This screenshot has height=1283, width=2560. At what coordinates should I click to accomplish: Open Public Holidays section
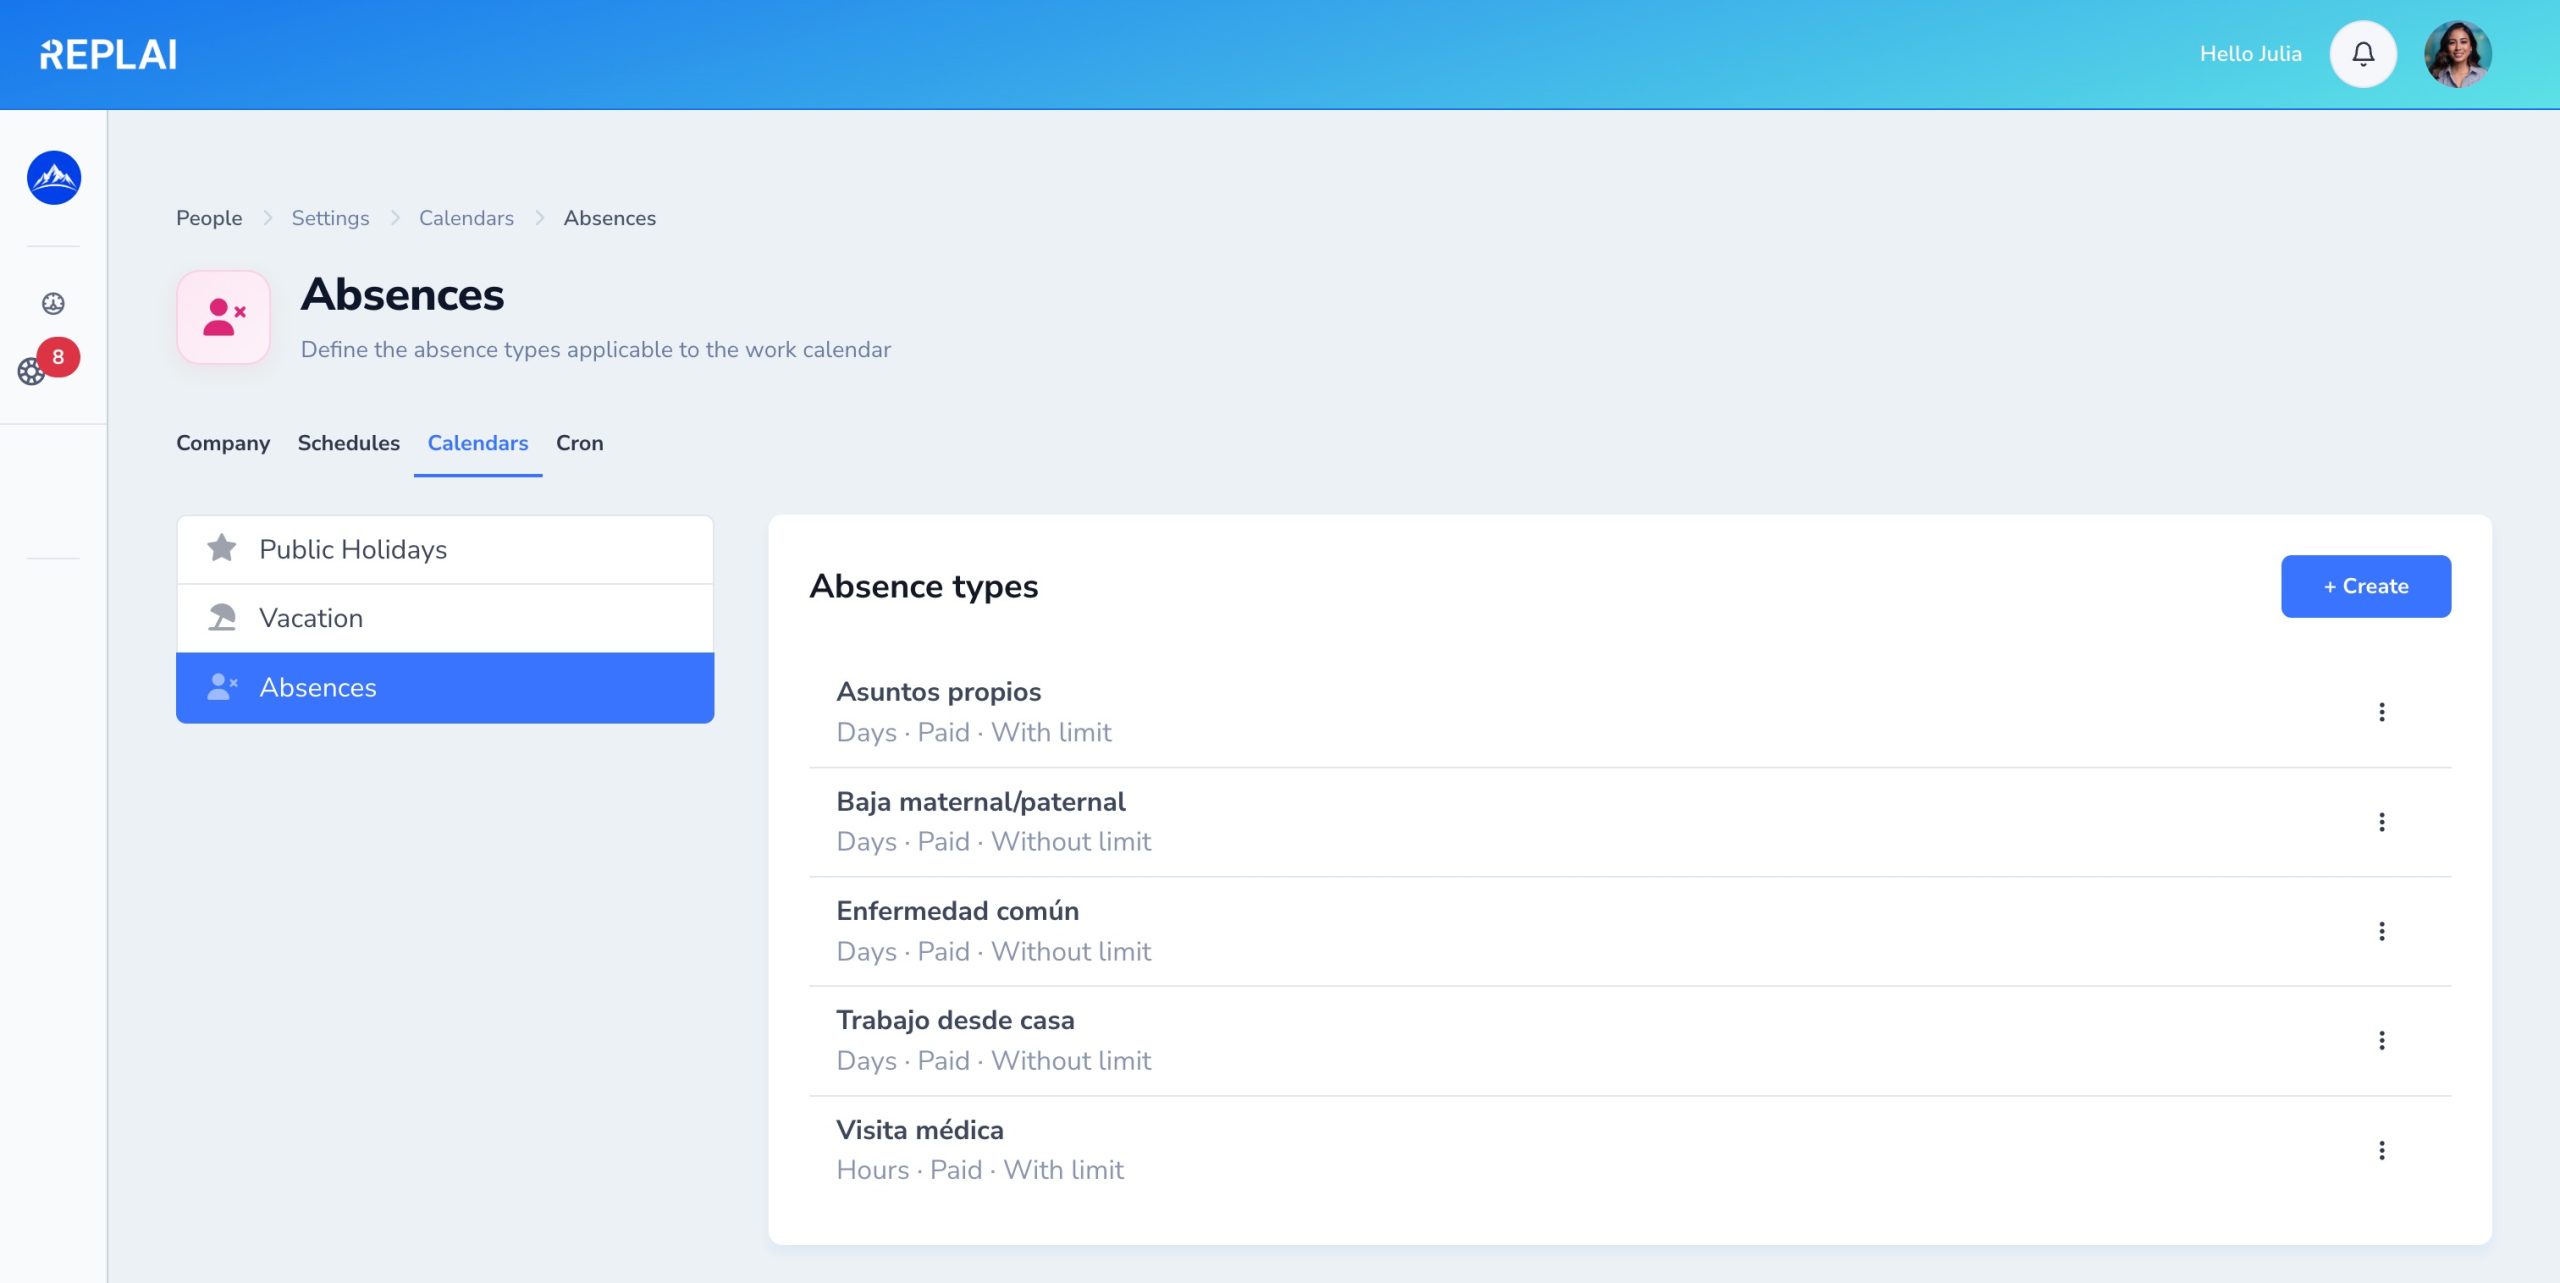pos(445,549)
